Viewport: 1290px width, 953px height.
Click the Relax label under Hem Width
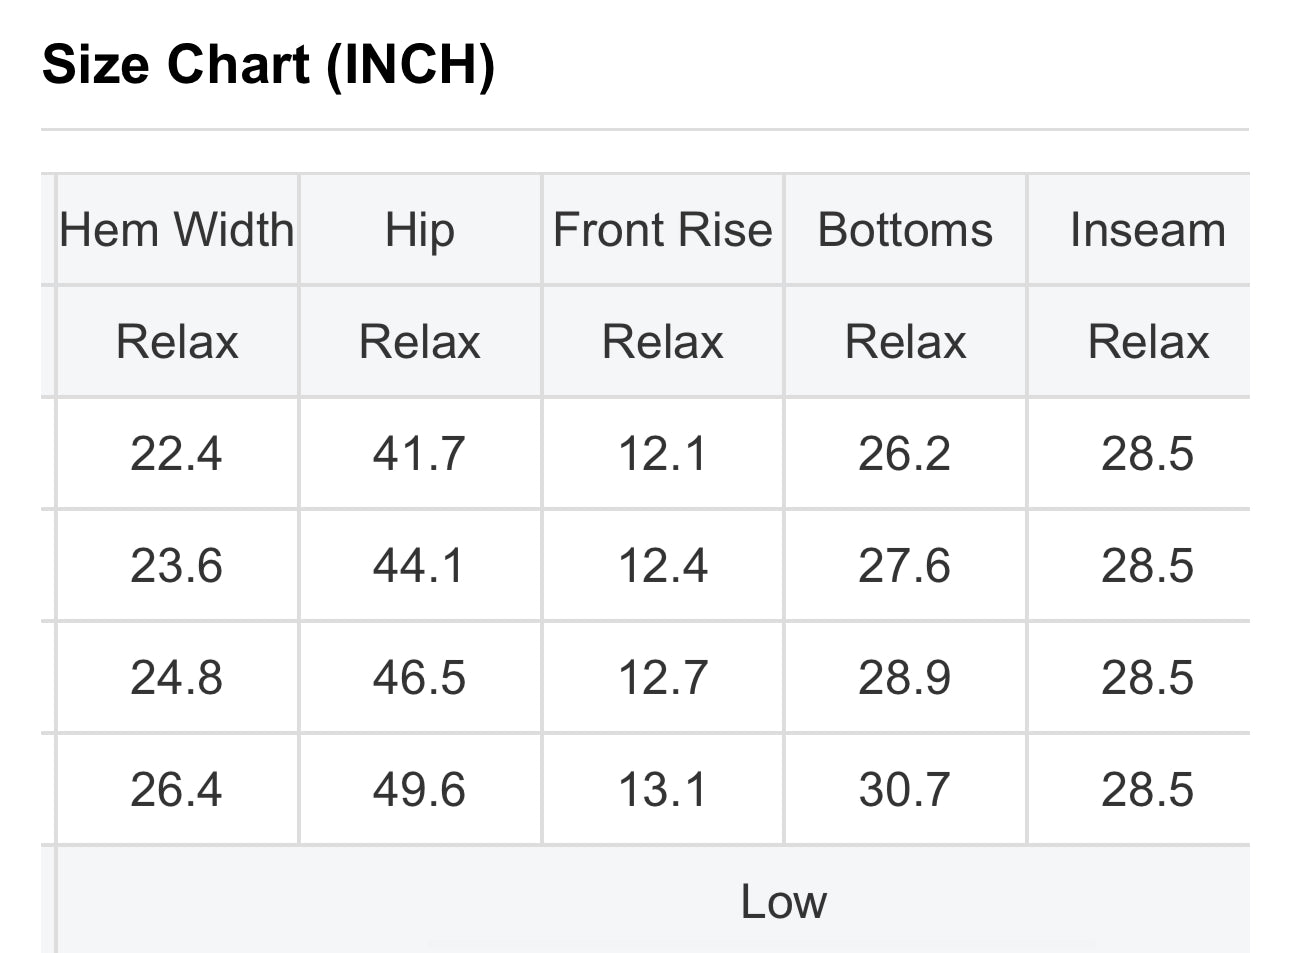177,342
